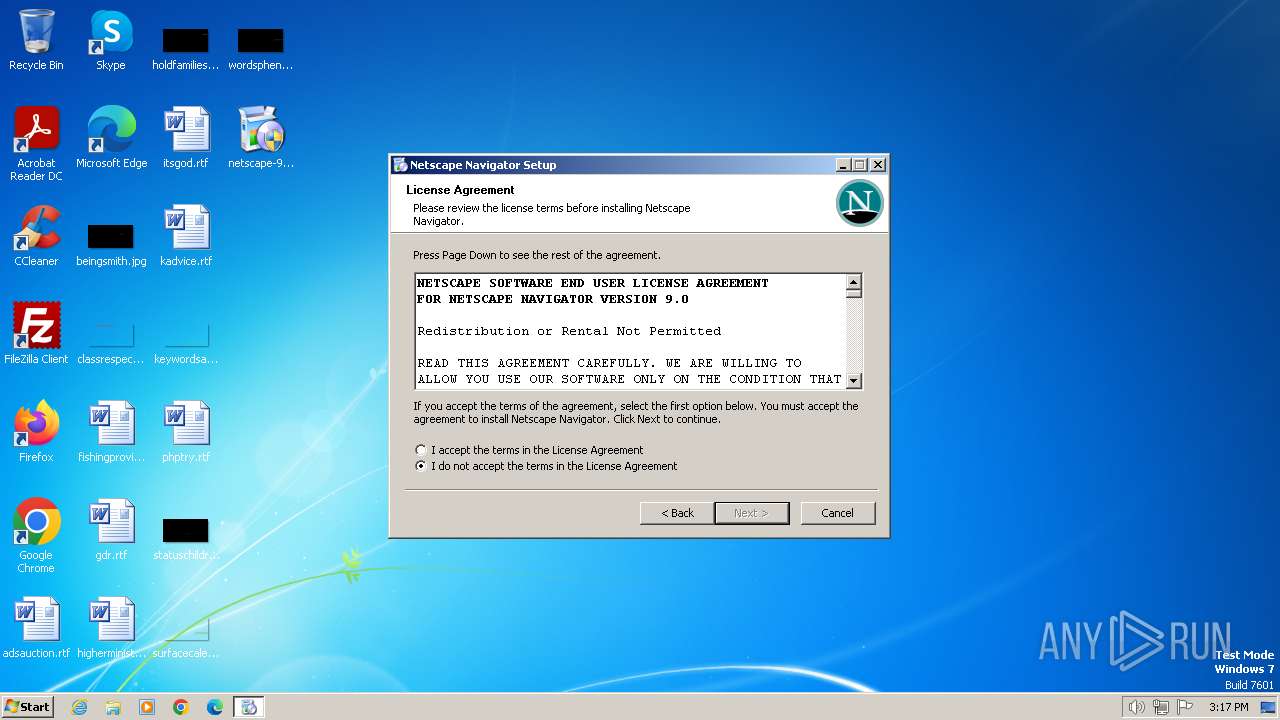This screenshot has height=720, width=1280.
Task: Click the 'License Agreement' heading text
Action: pyautogui.click(x=460, y=190)
